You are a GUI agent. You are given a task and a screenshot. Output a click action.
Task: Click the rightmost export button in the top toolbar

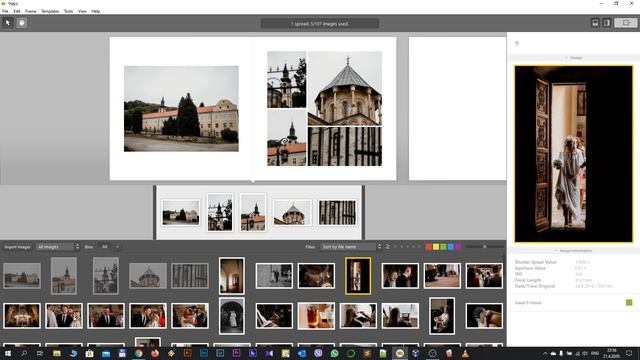tap(626, 23)
